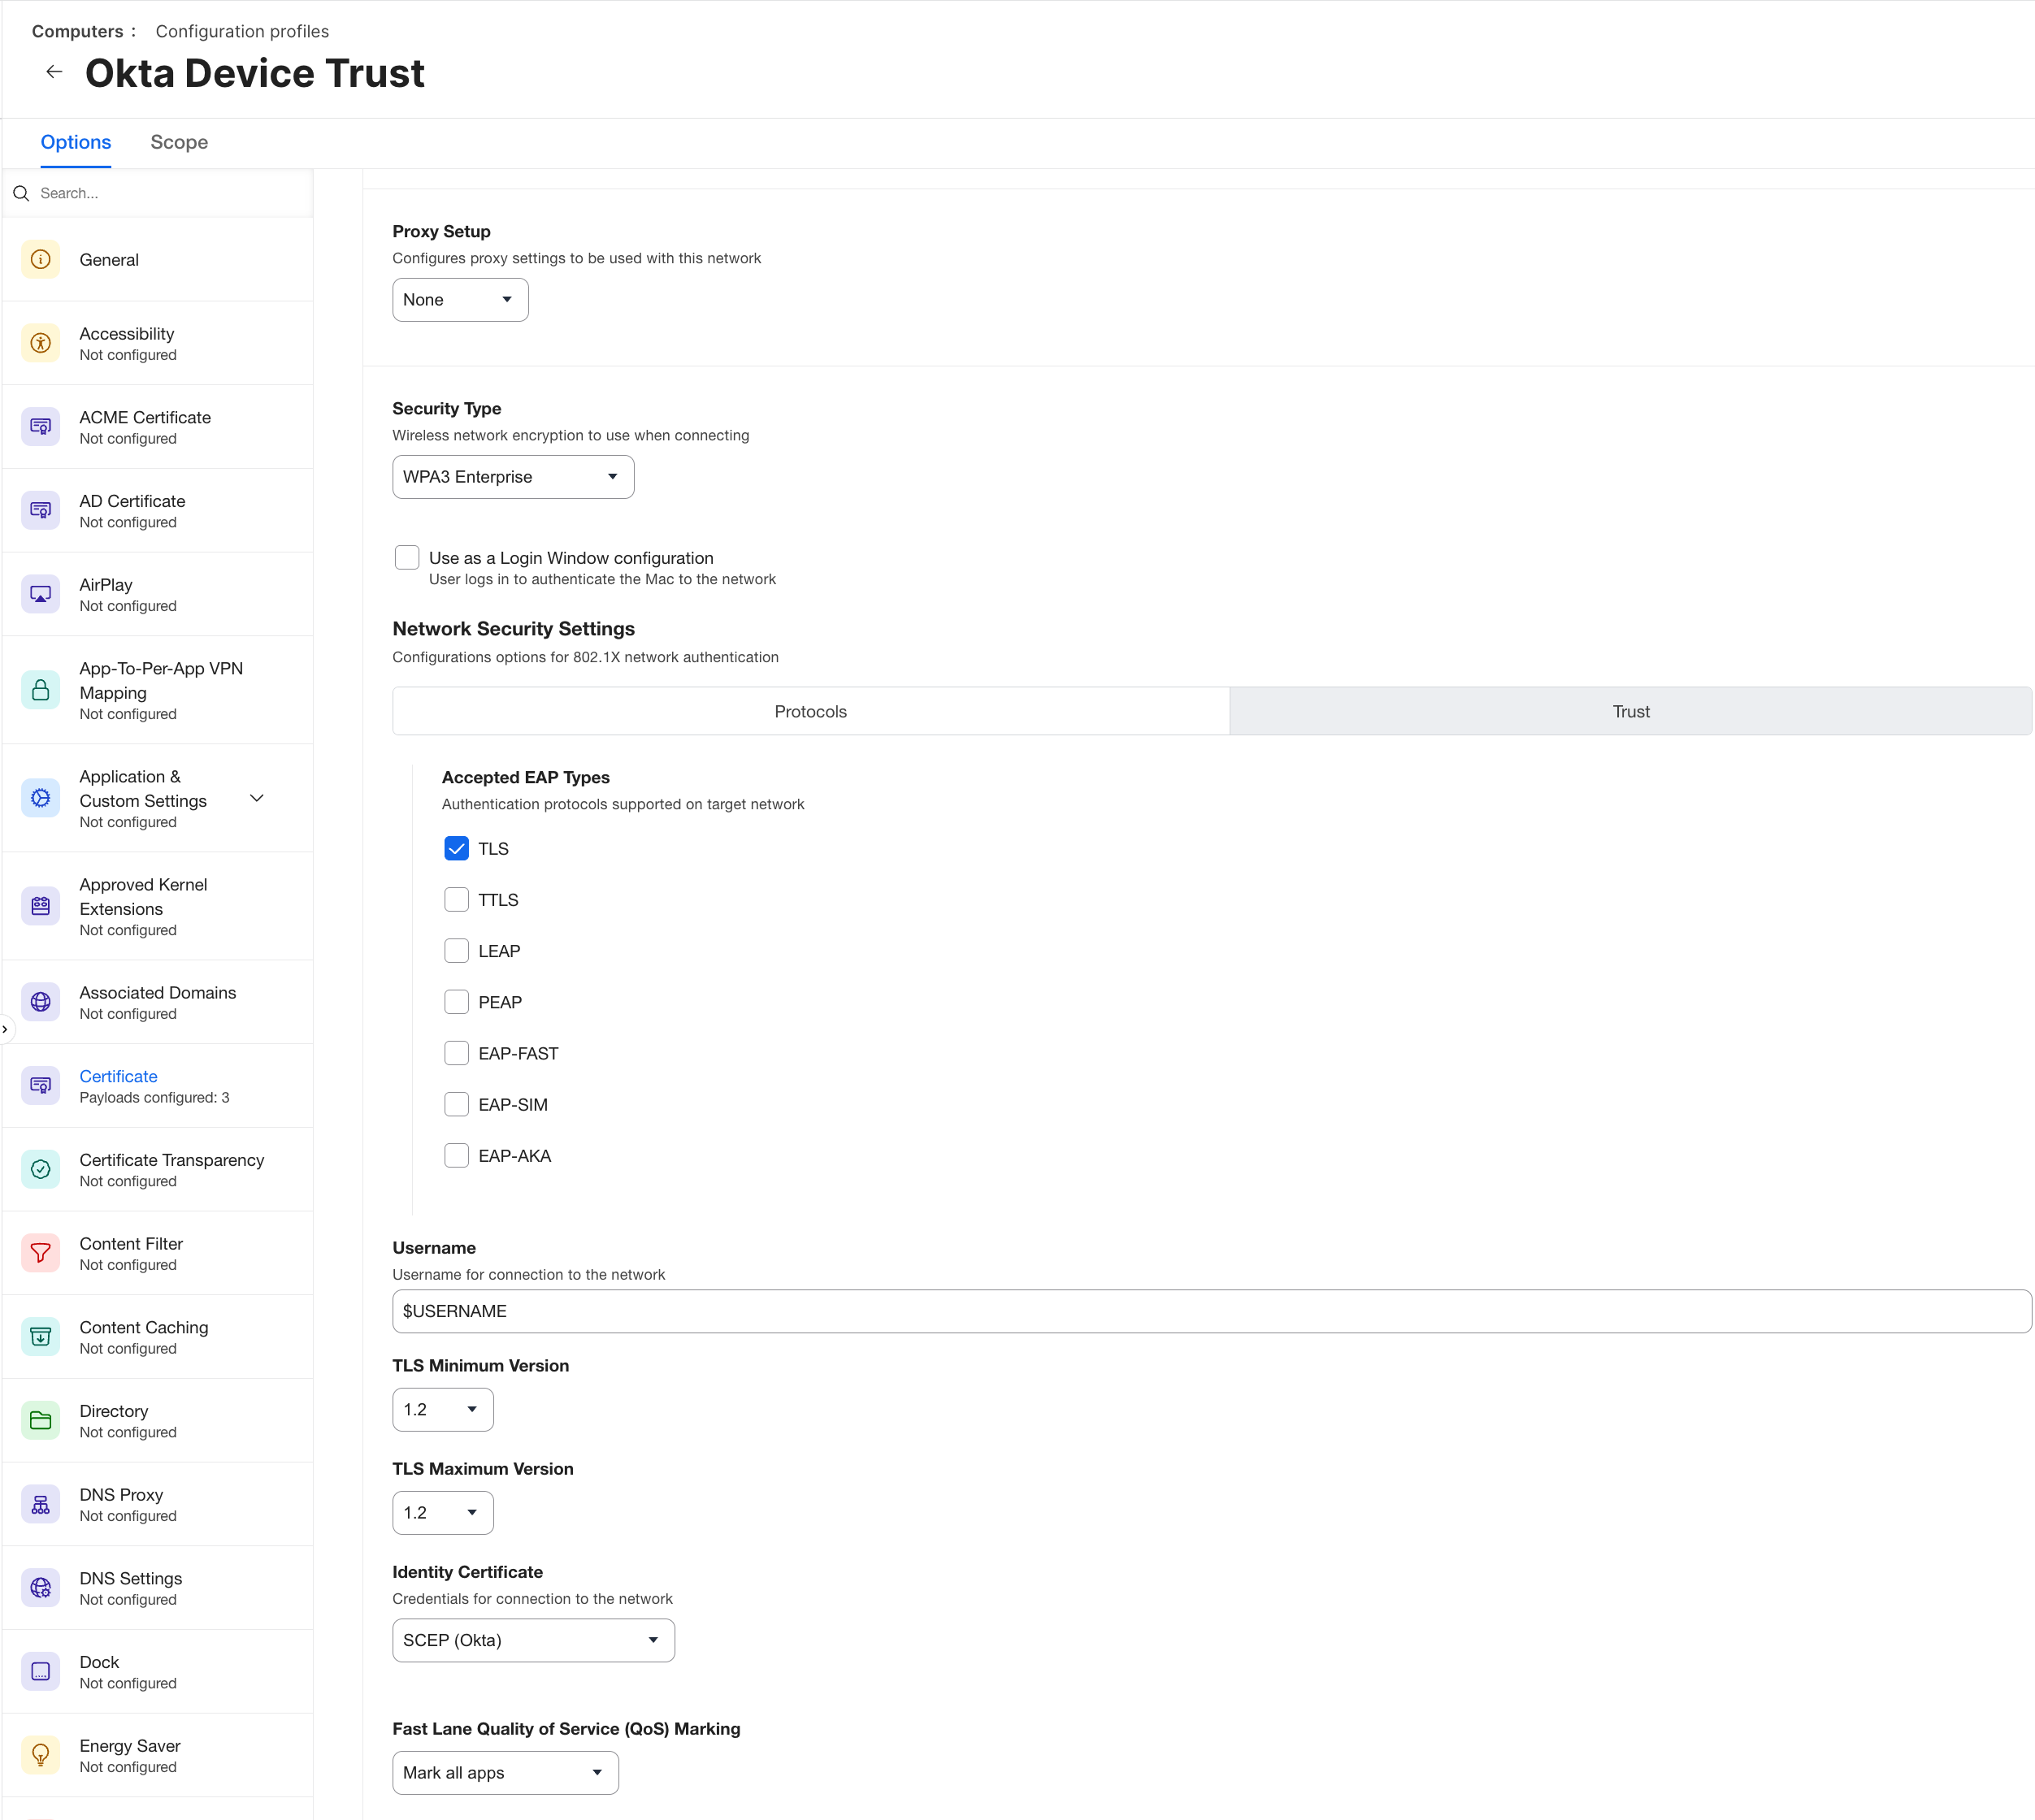The image size is (2035, 1820).
Task: Click the Application & Custom Settings gear icon
Action: click(x=41, y=798)
